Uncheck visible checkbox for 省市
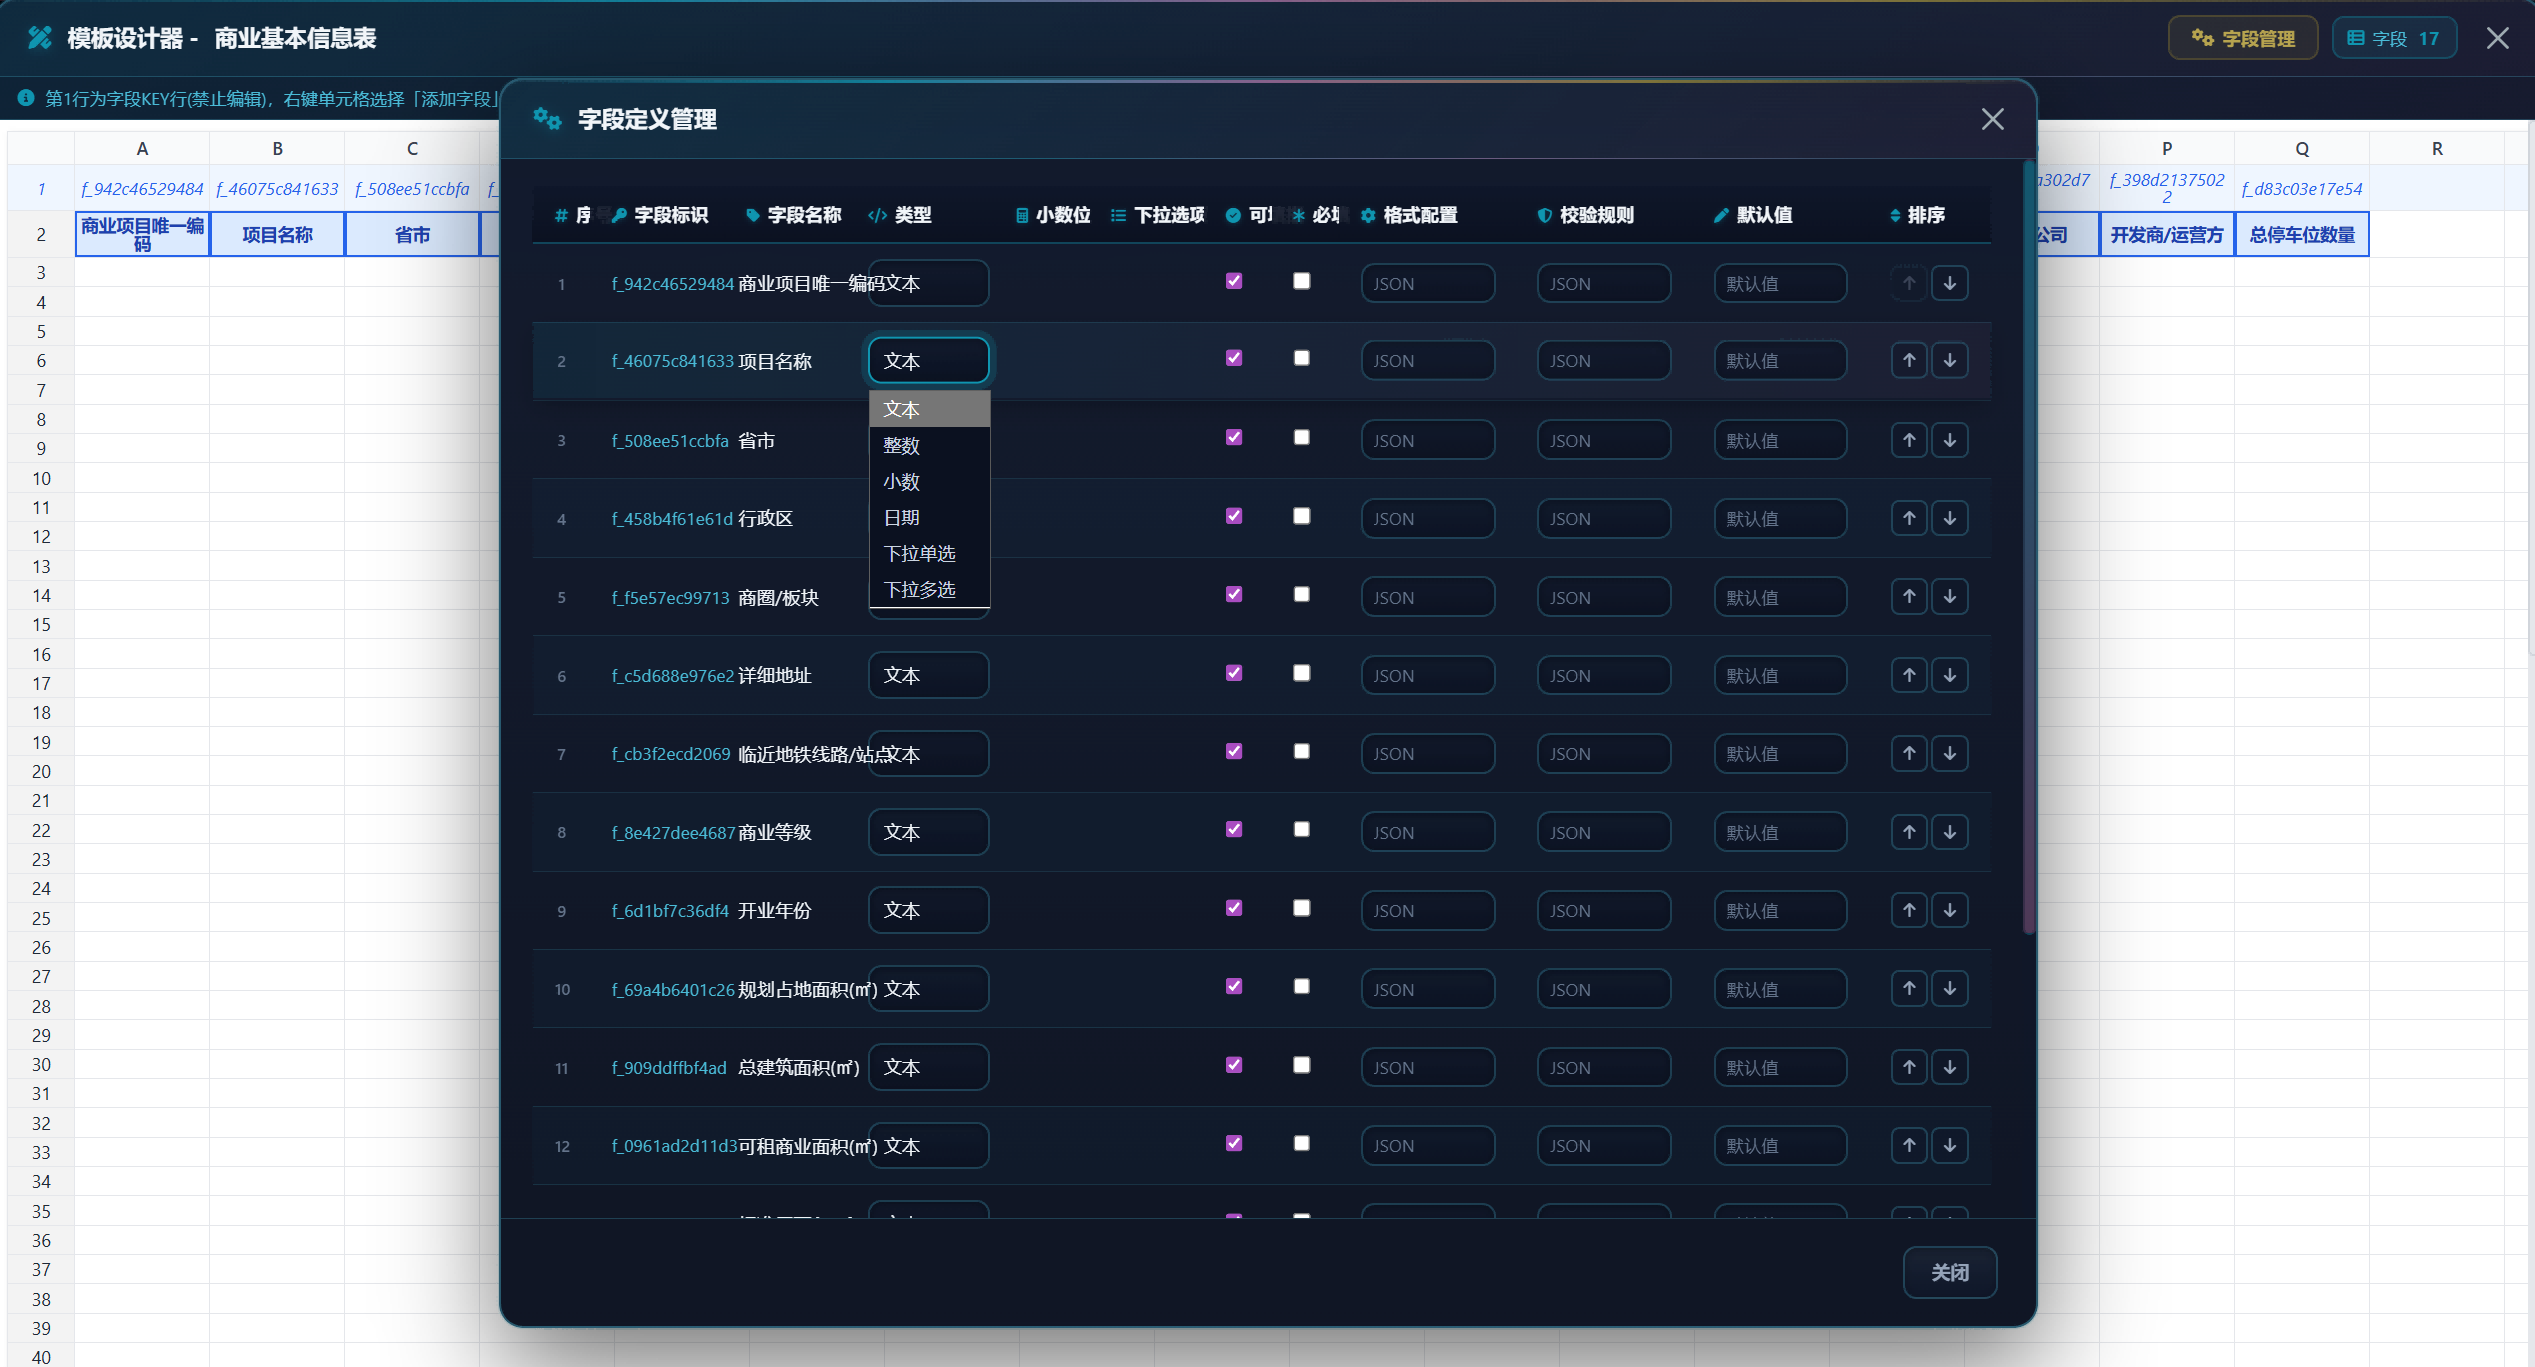 click(1234, 437)
